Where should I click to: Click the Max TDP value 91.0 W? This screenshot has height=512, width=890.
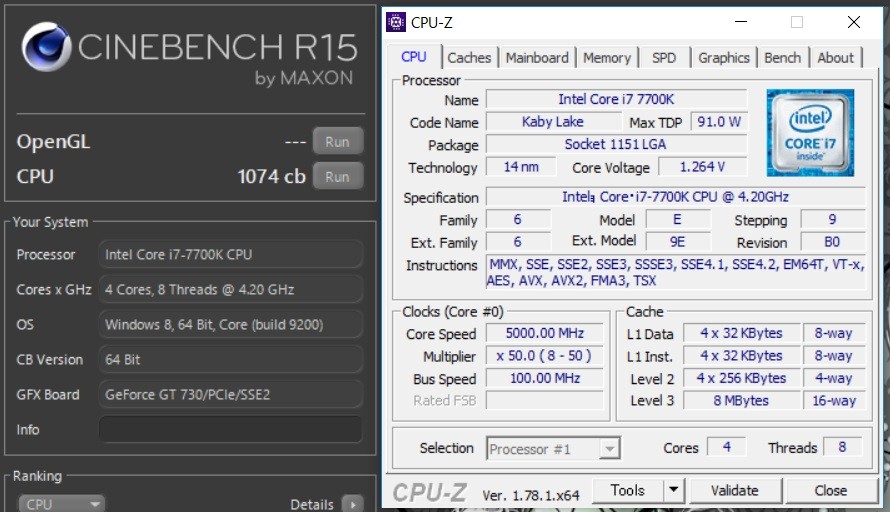coord(719,121)
